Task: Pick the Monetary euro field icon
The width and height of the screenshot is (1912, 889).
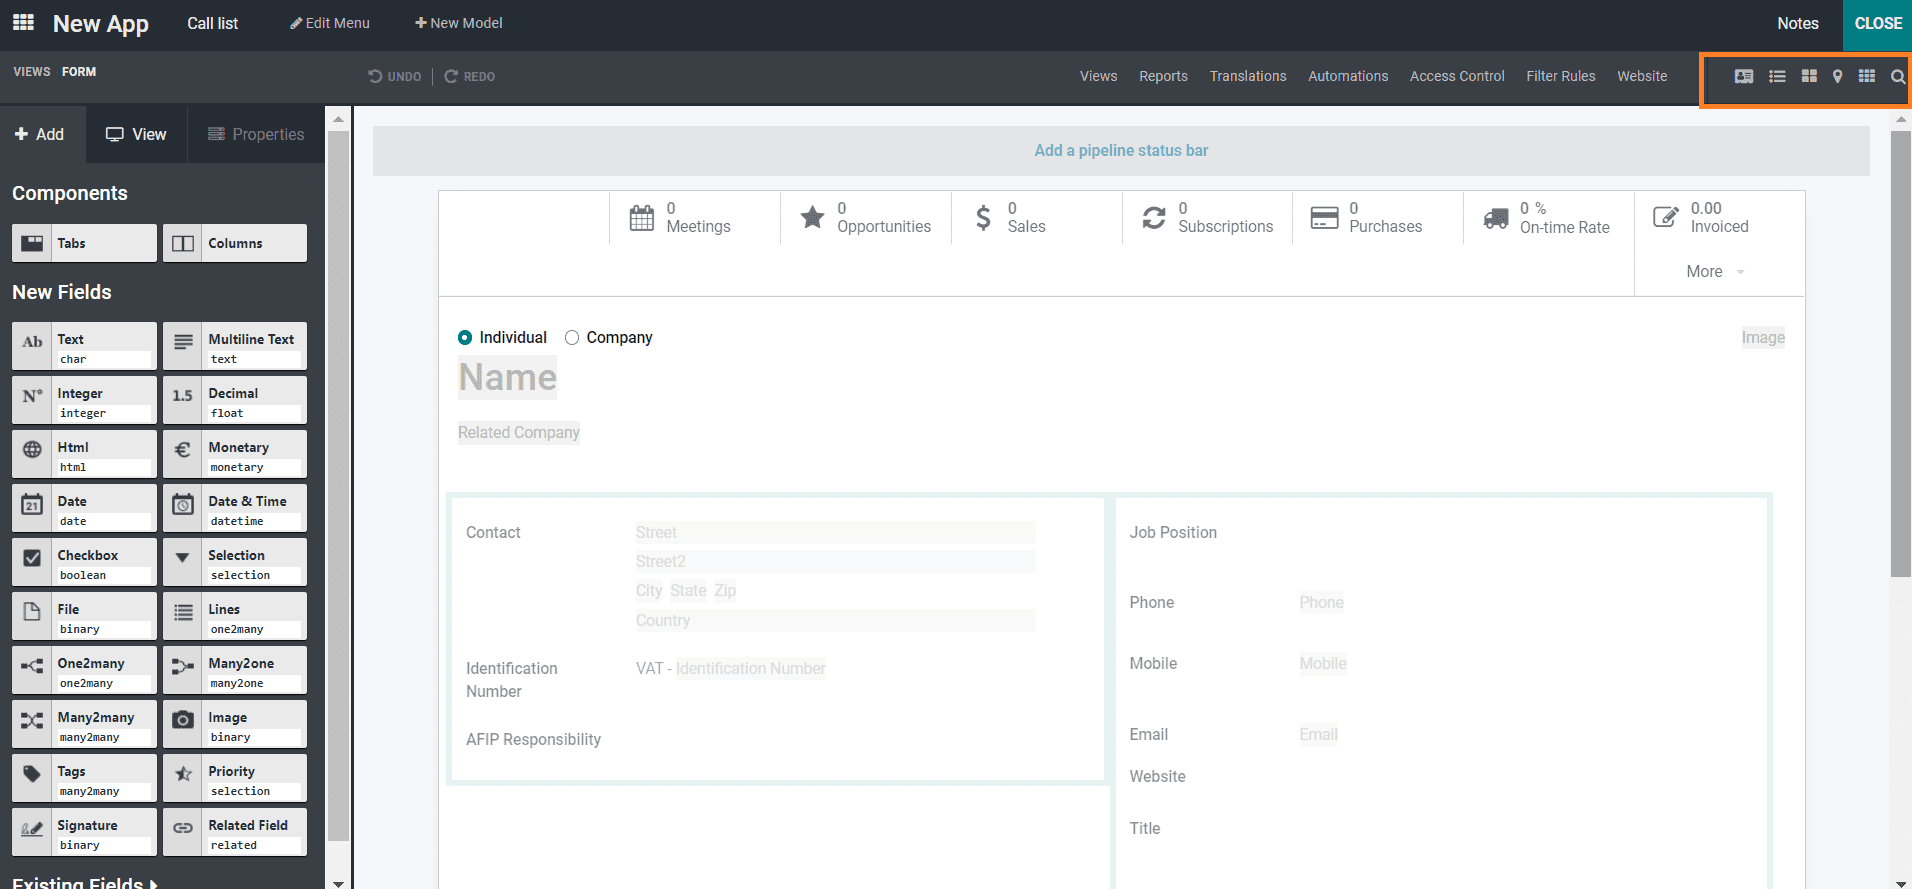Action: click(183, 450)
